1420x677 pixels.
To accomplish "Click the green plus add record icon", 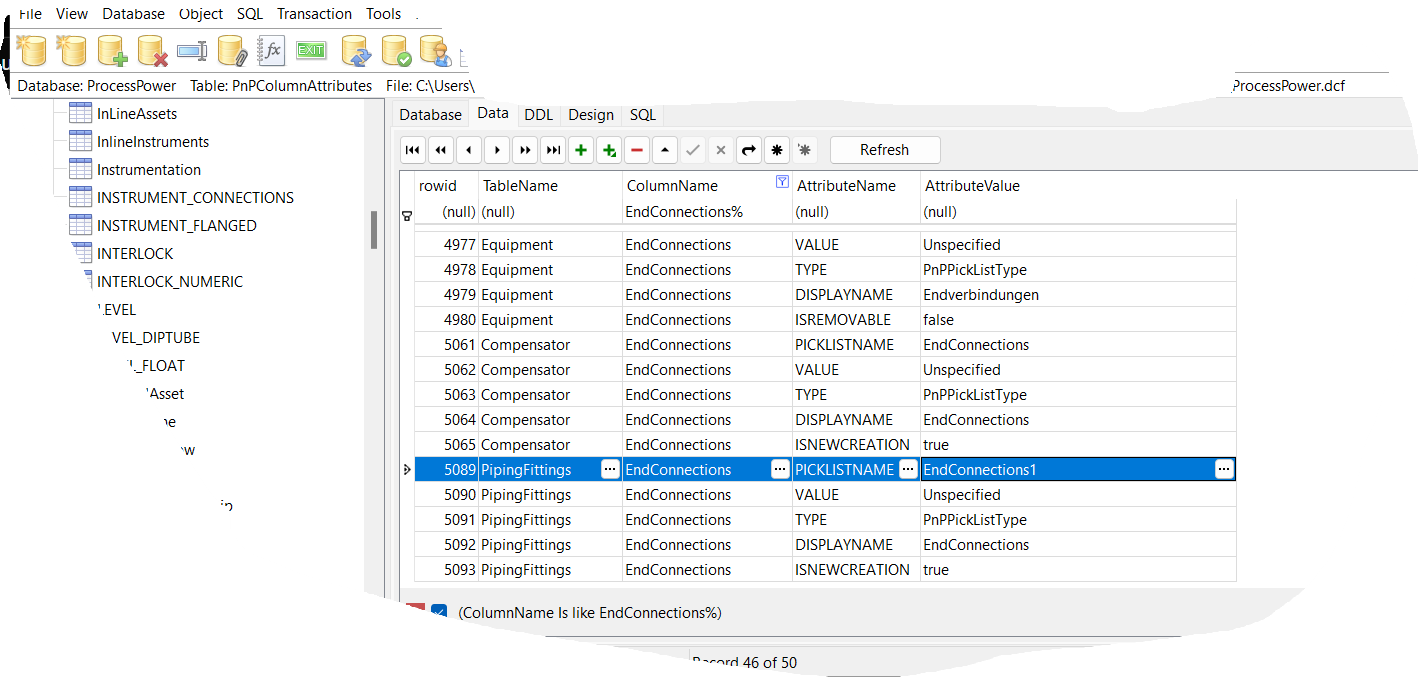I will click(581, 149).
